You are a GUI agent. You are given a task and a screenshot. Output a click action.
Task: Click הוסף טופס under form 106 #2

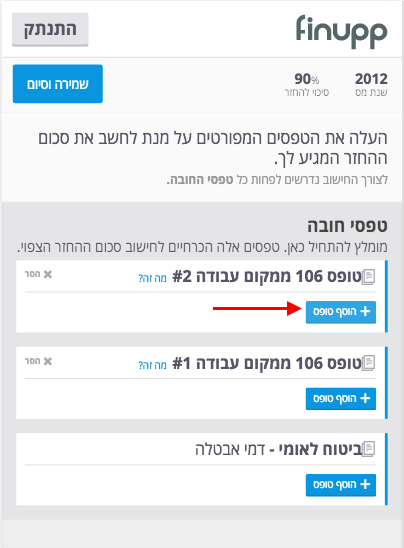coord(341,312)
